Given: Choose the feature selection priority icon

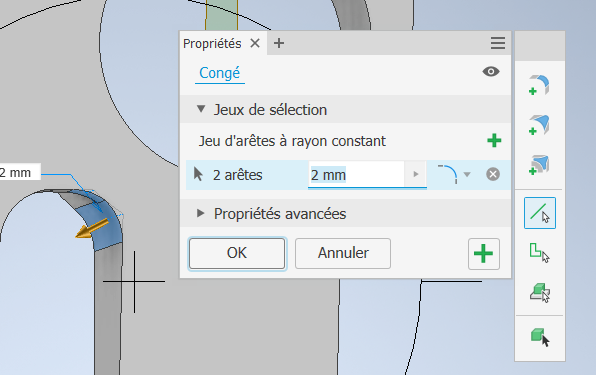Looking at the screenshot, I should point(540,293).
